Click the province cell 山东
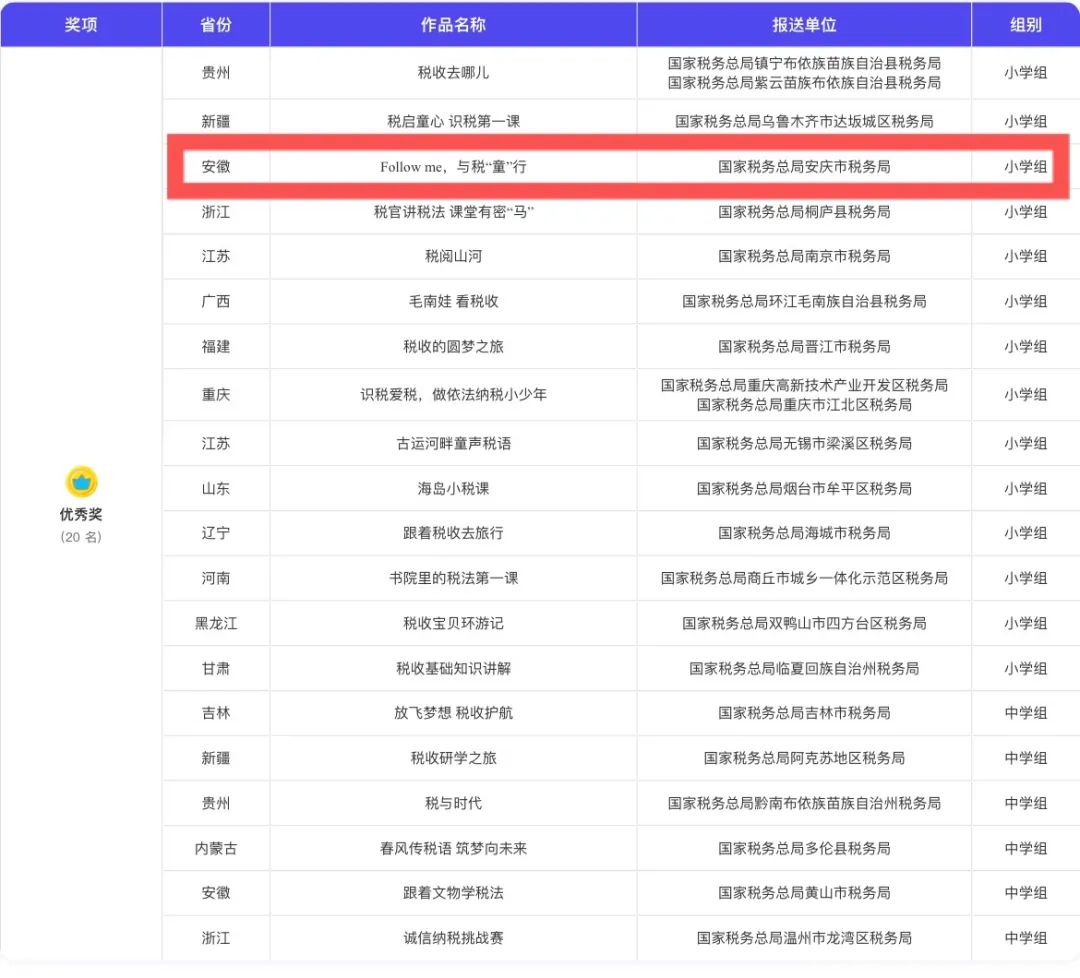 pyautogui.click(x=216, y=488)
